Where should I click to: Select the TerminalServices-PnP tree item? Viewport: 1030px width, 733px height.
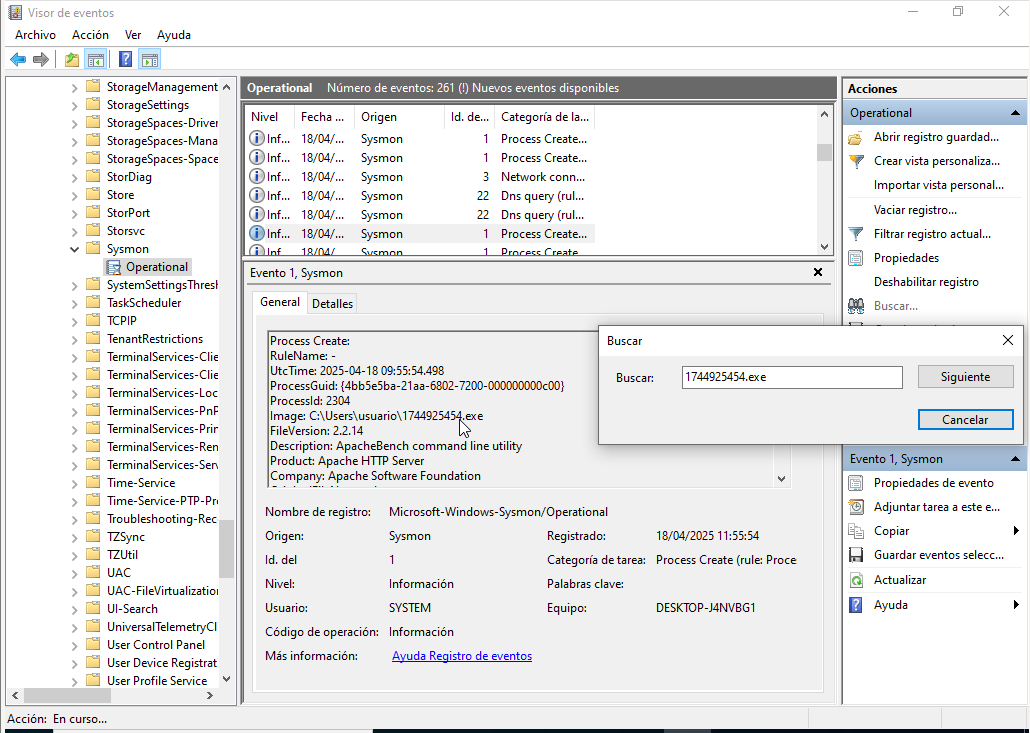coord(162,411)
